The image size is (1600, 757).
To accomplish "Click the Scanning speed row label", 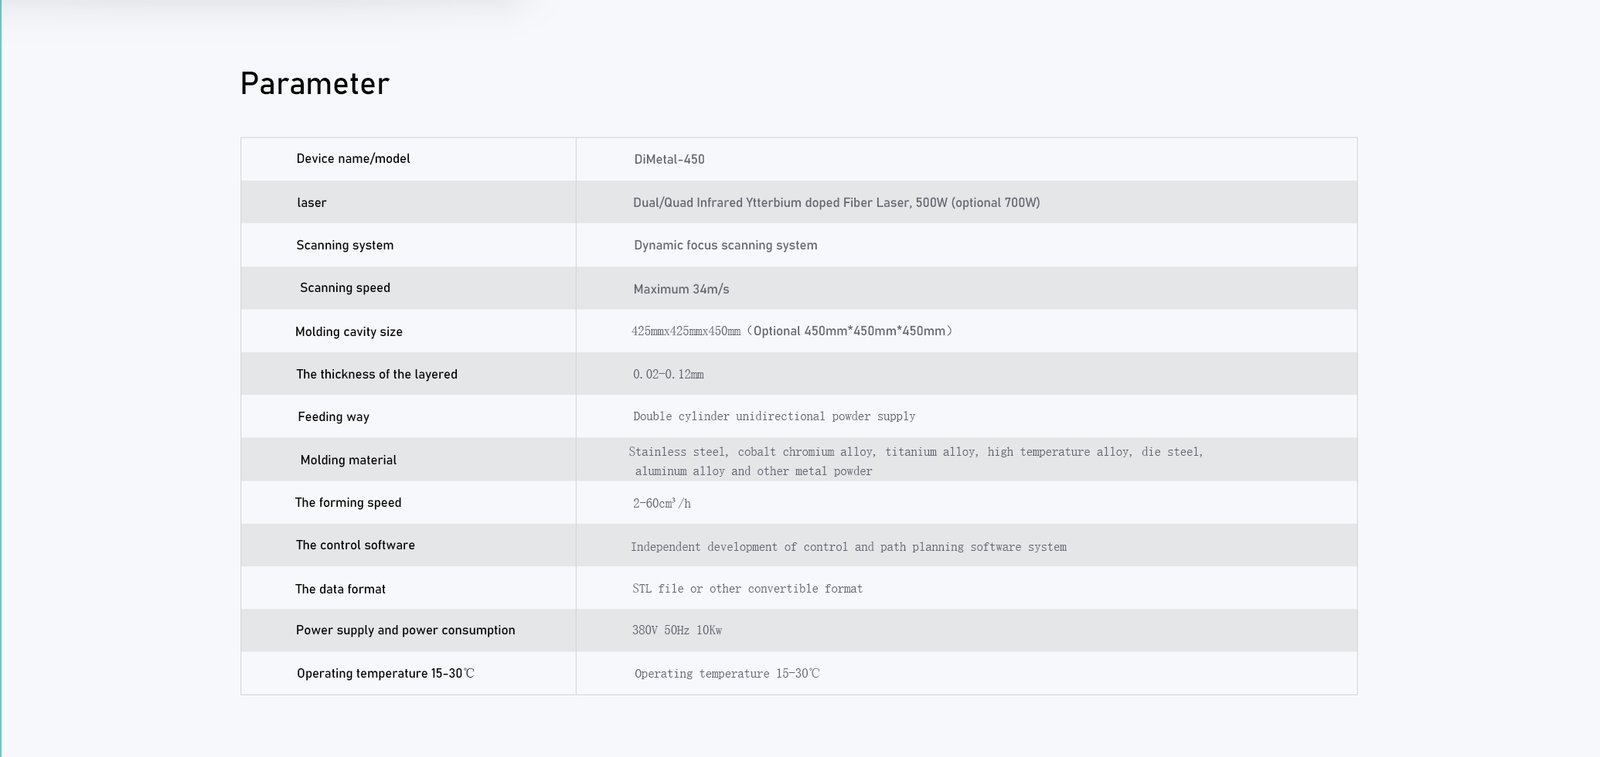I will coord(345,288).
